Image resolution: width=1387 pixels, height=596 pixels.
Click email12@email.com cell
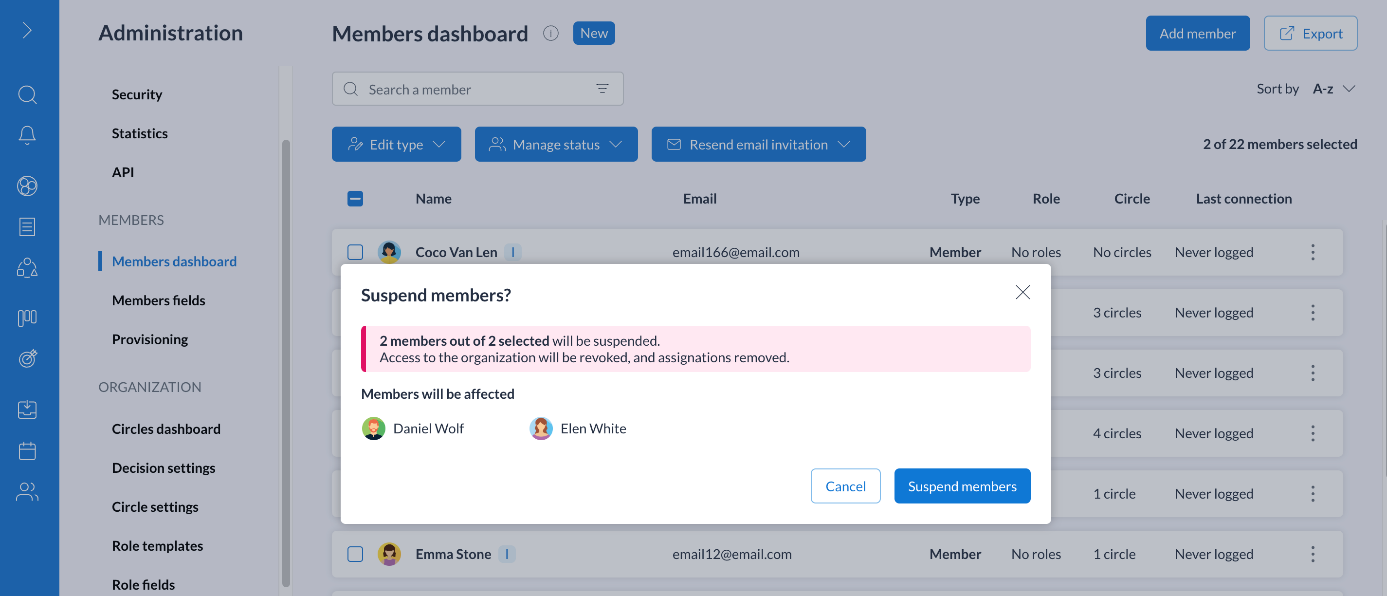(732, 554)
